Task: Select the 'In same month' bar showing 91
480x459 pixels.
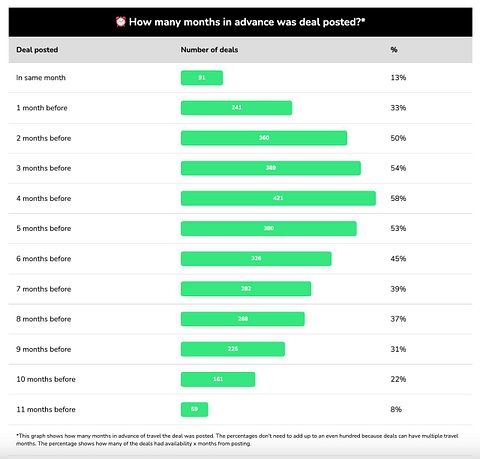Action: [x=202, y=78]
